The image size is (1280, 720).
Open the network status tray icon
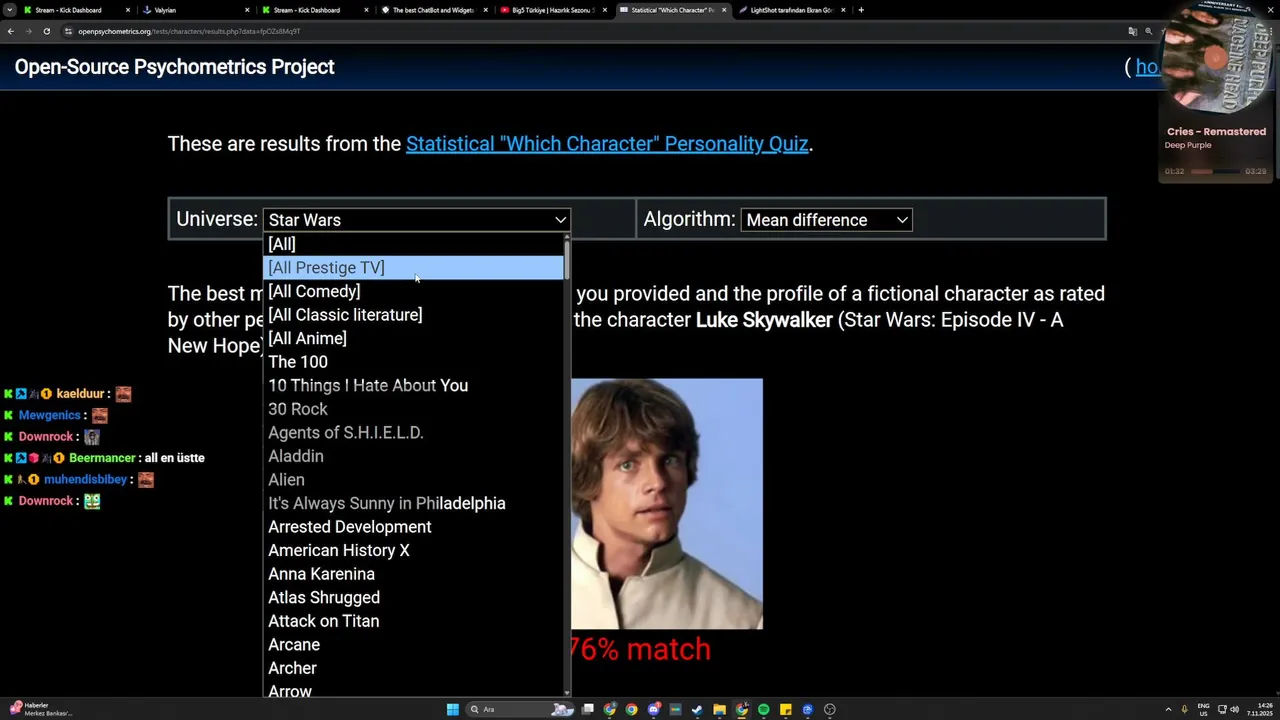point(1222,709)
